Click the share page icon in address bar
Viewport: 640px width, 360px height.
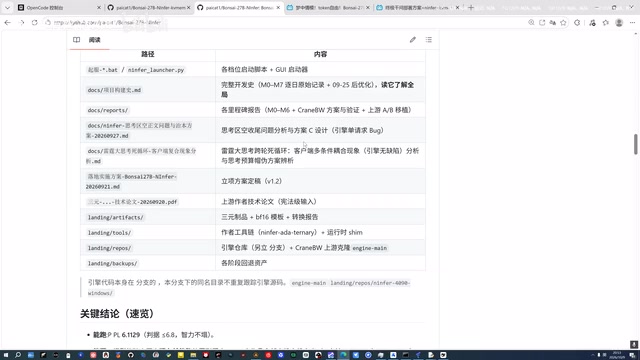tap(542, 22)
